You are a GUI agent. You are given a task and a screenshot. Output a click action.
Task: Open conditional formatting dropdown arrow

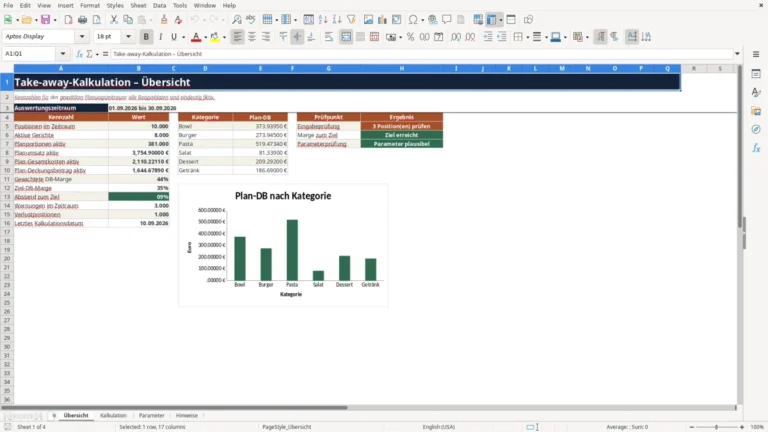[587, 37]
